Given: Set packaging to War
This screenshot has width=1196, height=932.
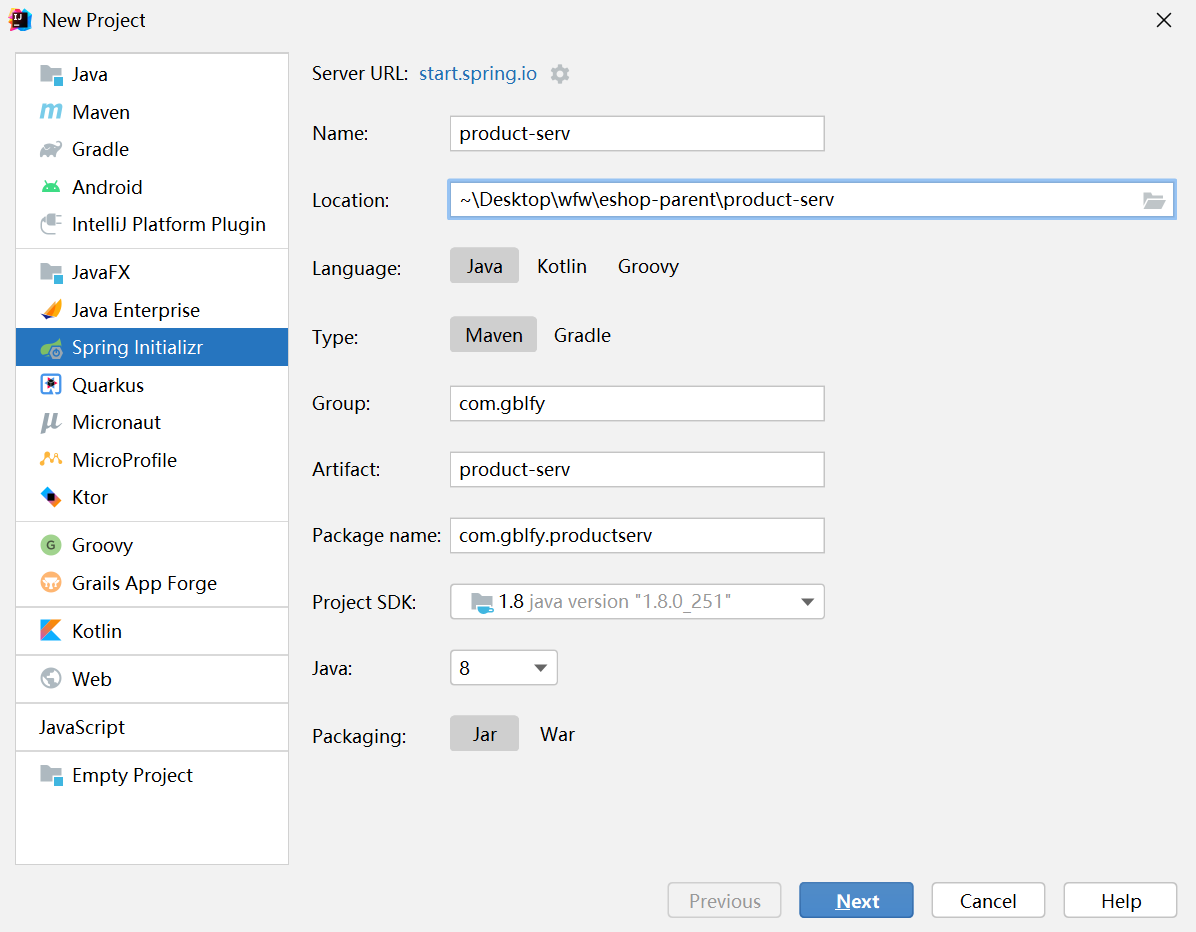Looking at the screenshot, I should click(557, 734).
